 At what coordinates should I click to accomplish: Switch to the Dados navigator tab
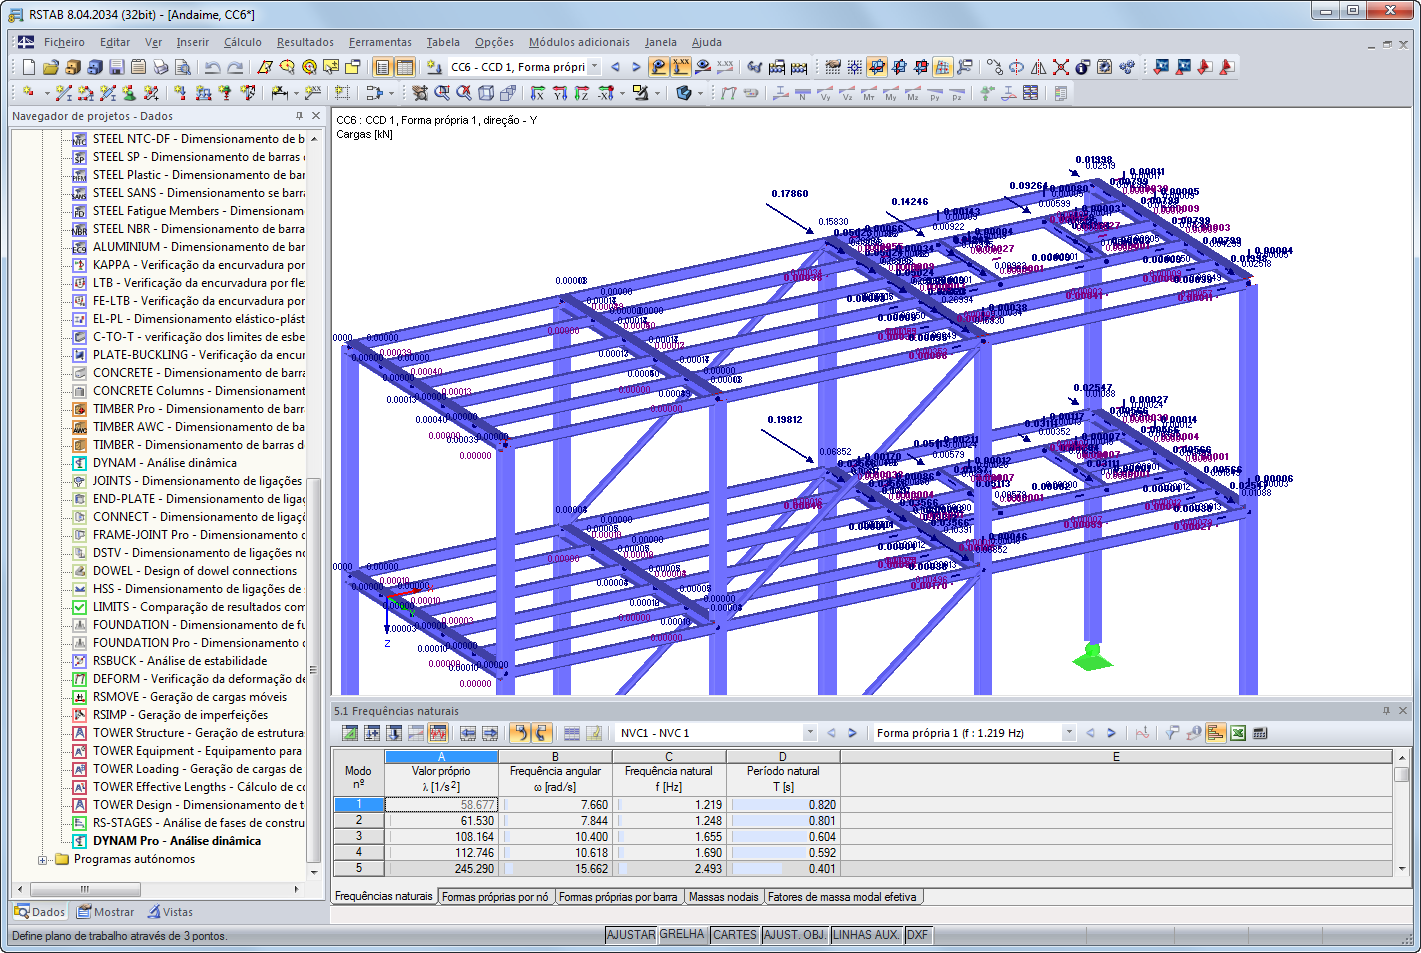pyautogui.click(x=40, y=912)
